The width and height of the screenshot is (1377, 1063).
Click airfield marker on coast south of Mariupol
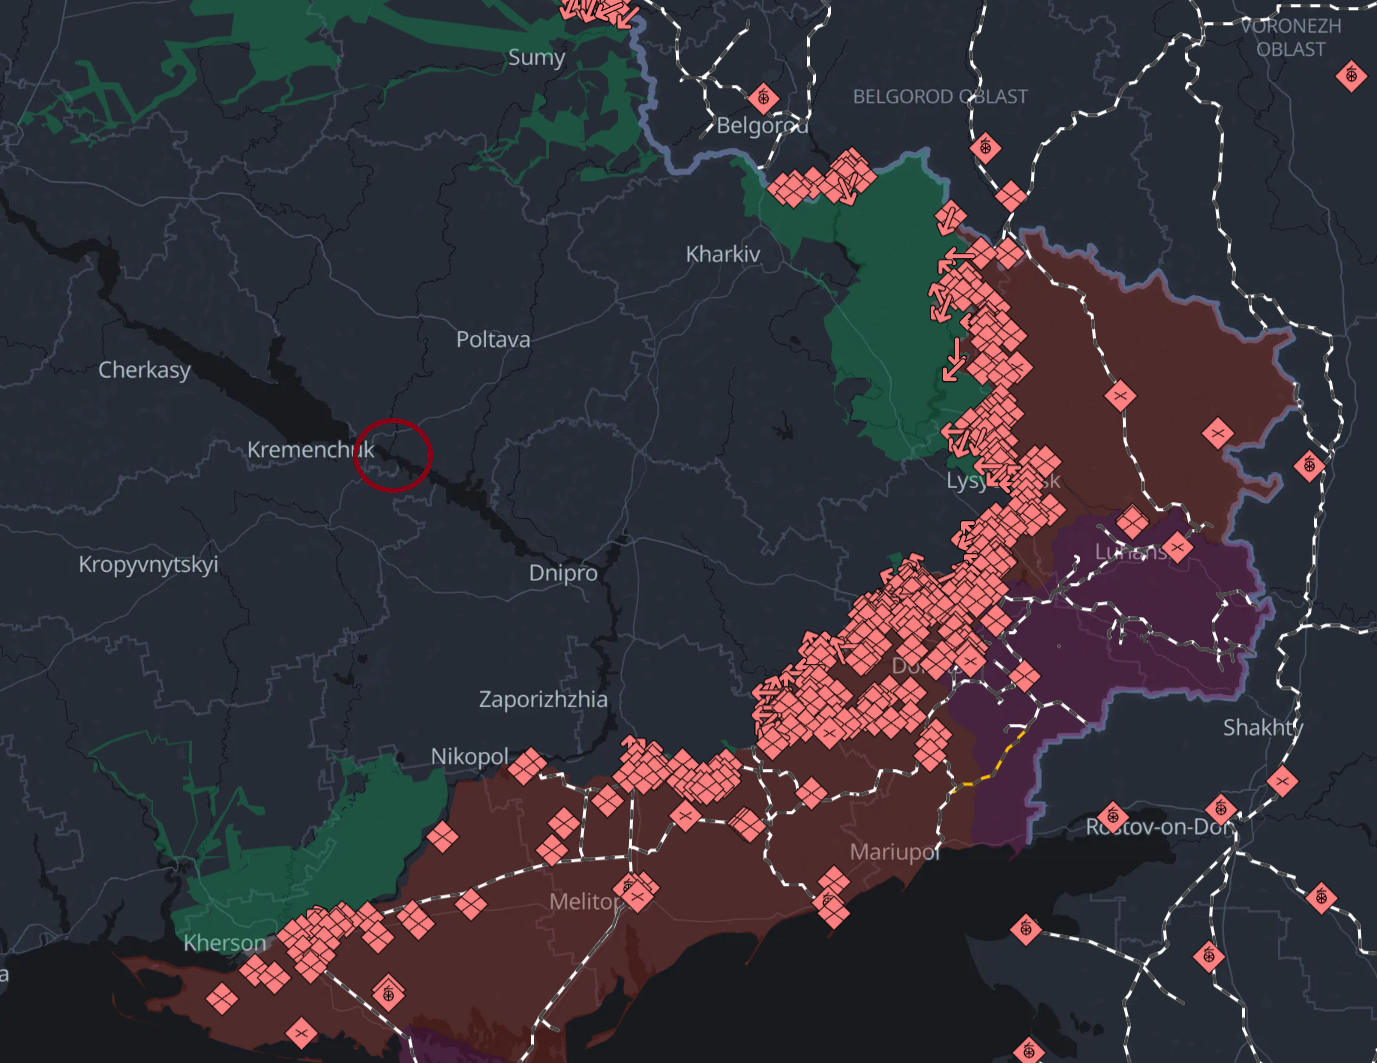[x=1025, y=929]
